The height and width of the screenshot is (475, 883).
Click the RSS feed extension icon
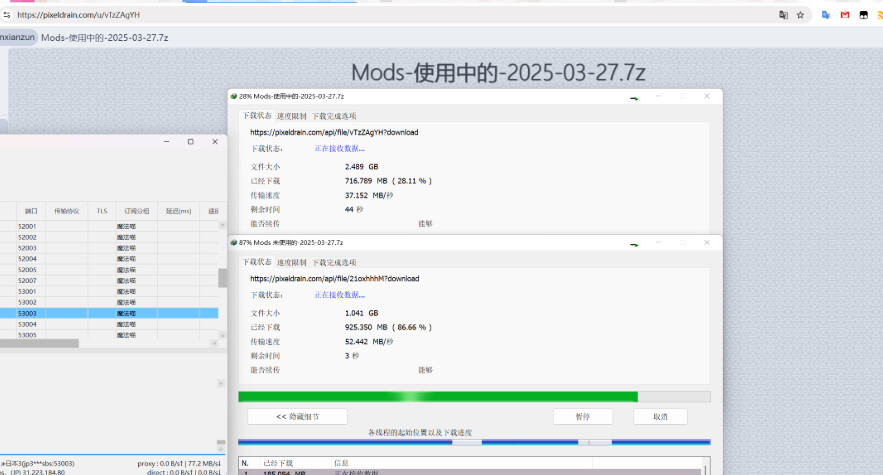pyautogui.click(x=879, y=15)
